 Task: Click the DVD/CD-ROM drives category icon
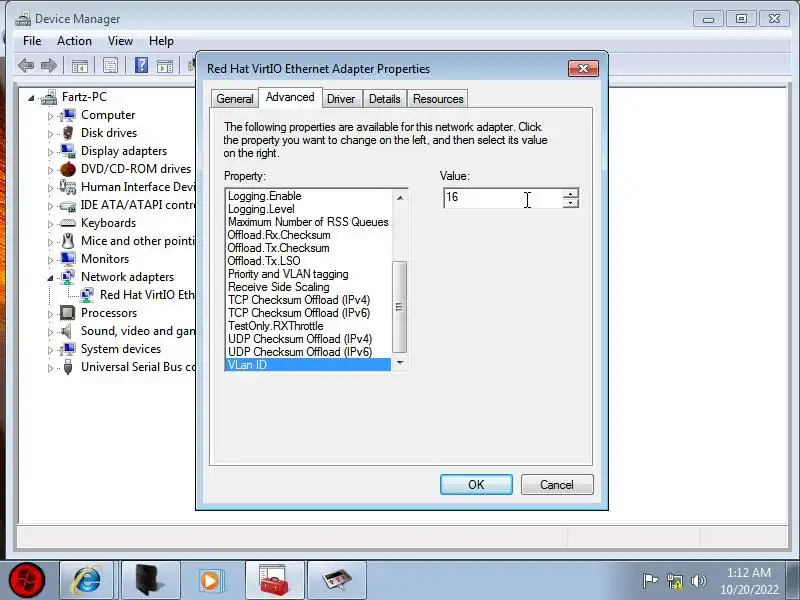67,169
